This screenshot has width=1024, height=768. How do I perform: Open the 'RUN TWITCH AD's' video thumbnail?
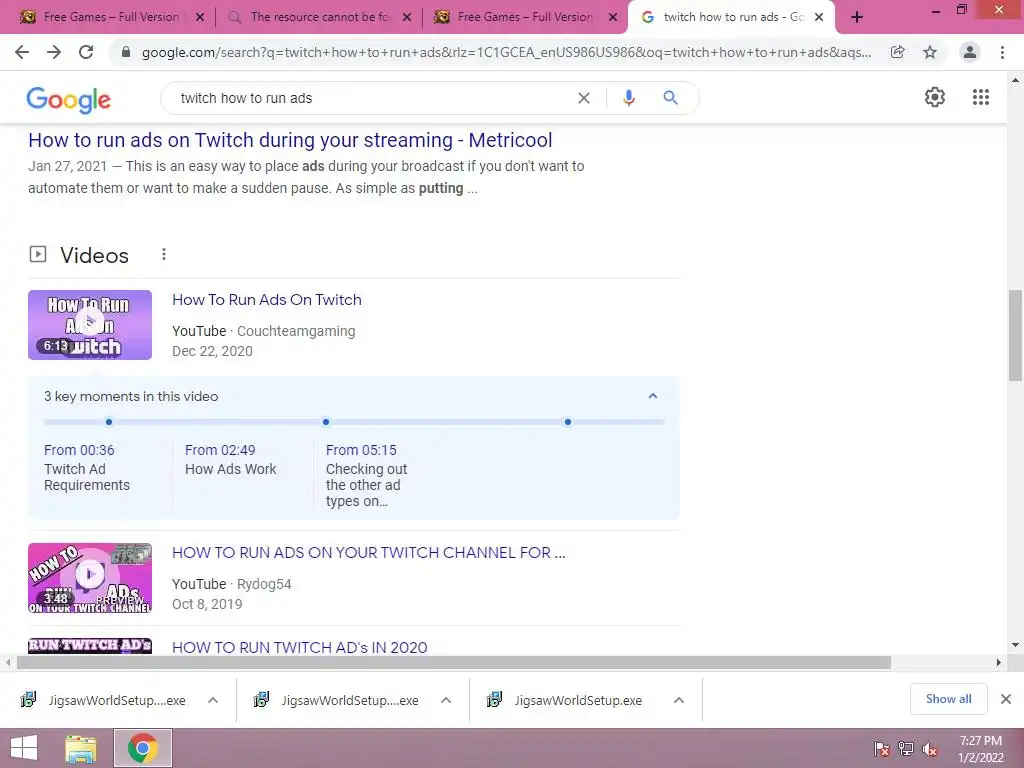[89, 645]
